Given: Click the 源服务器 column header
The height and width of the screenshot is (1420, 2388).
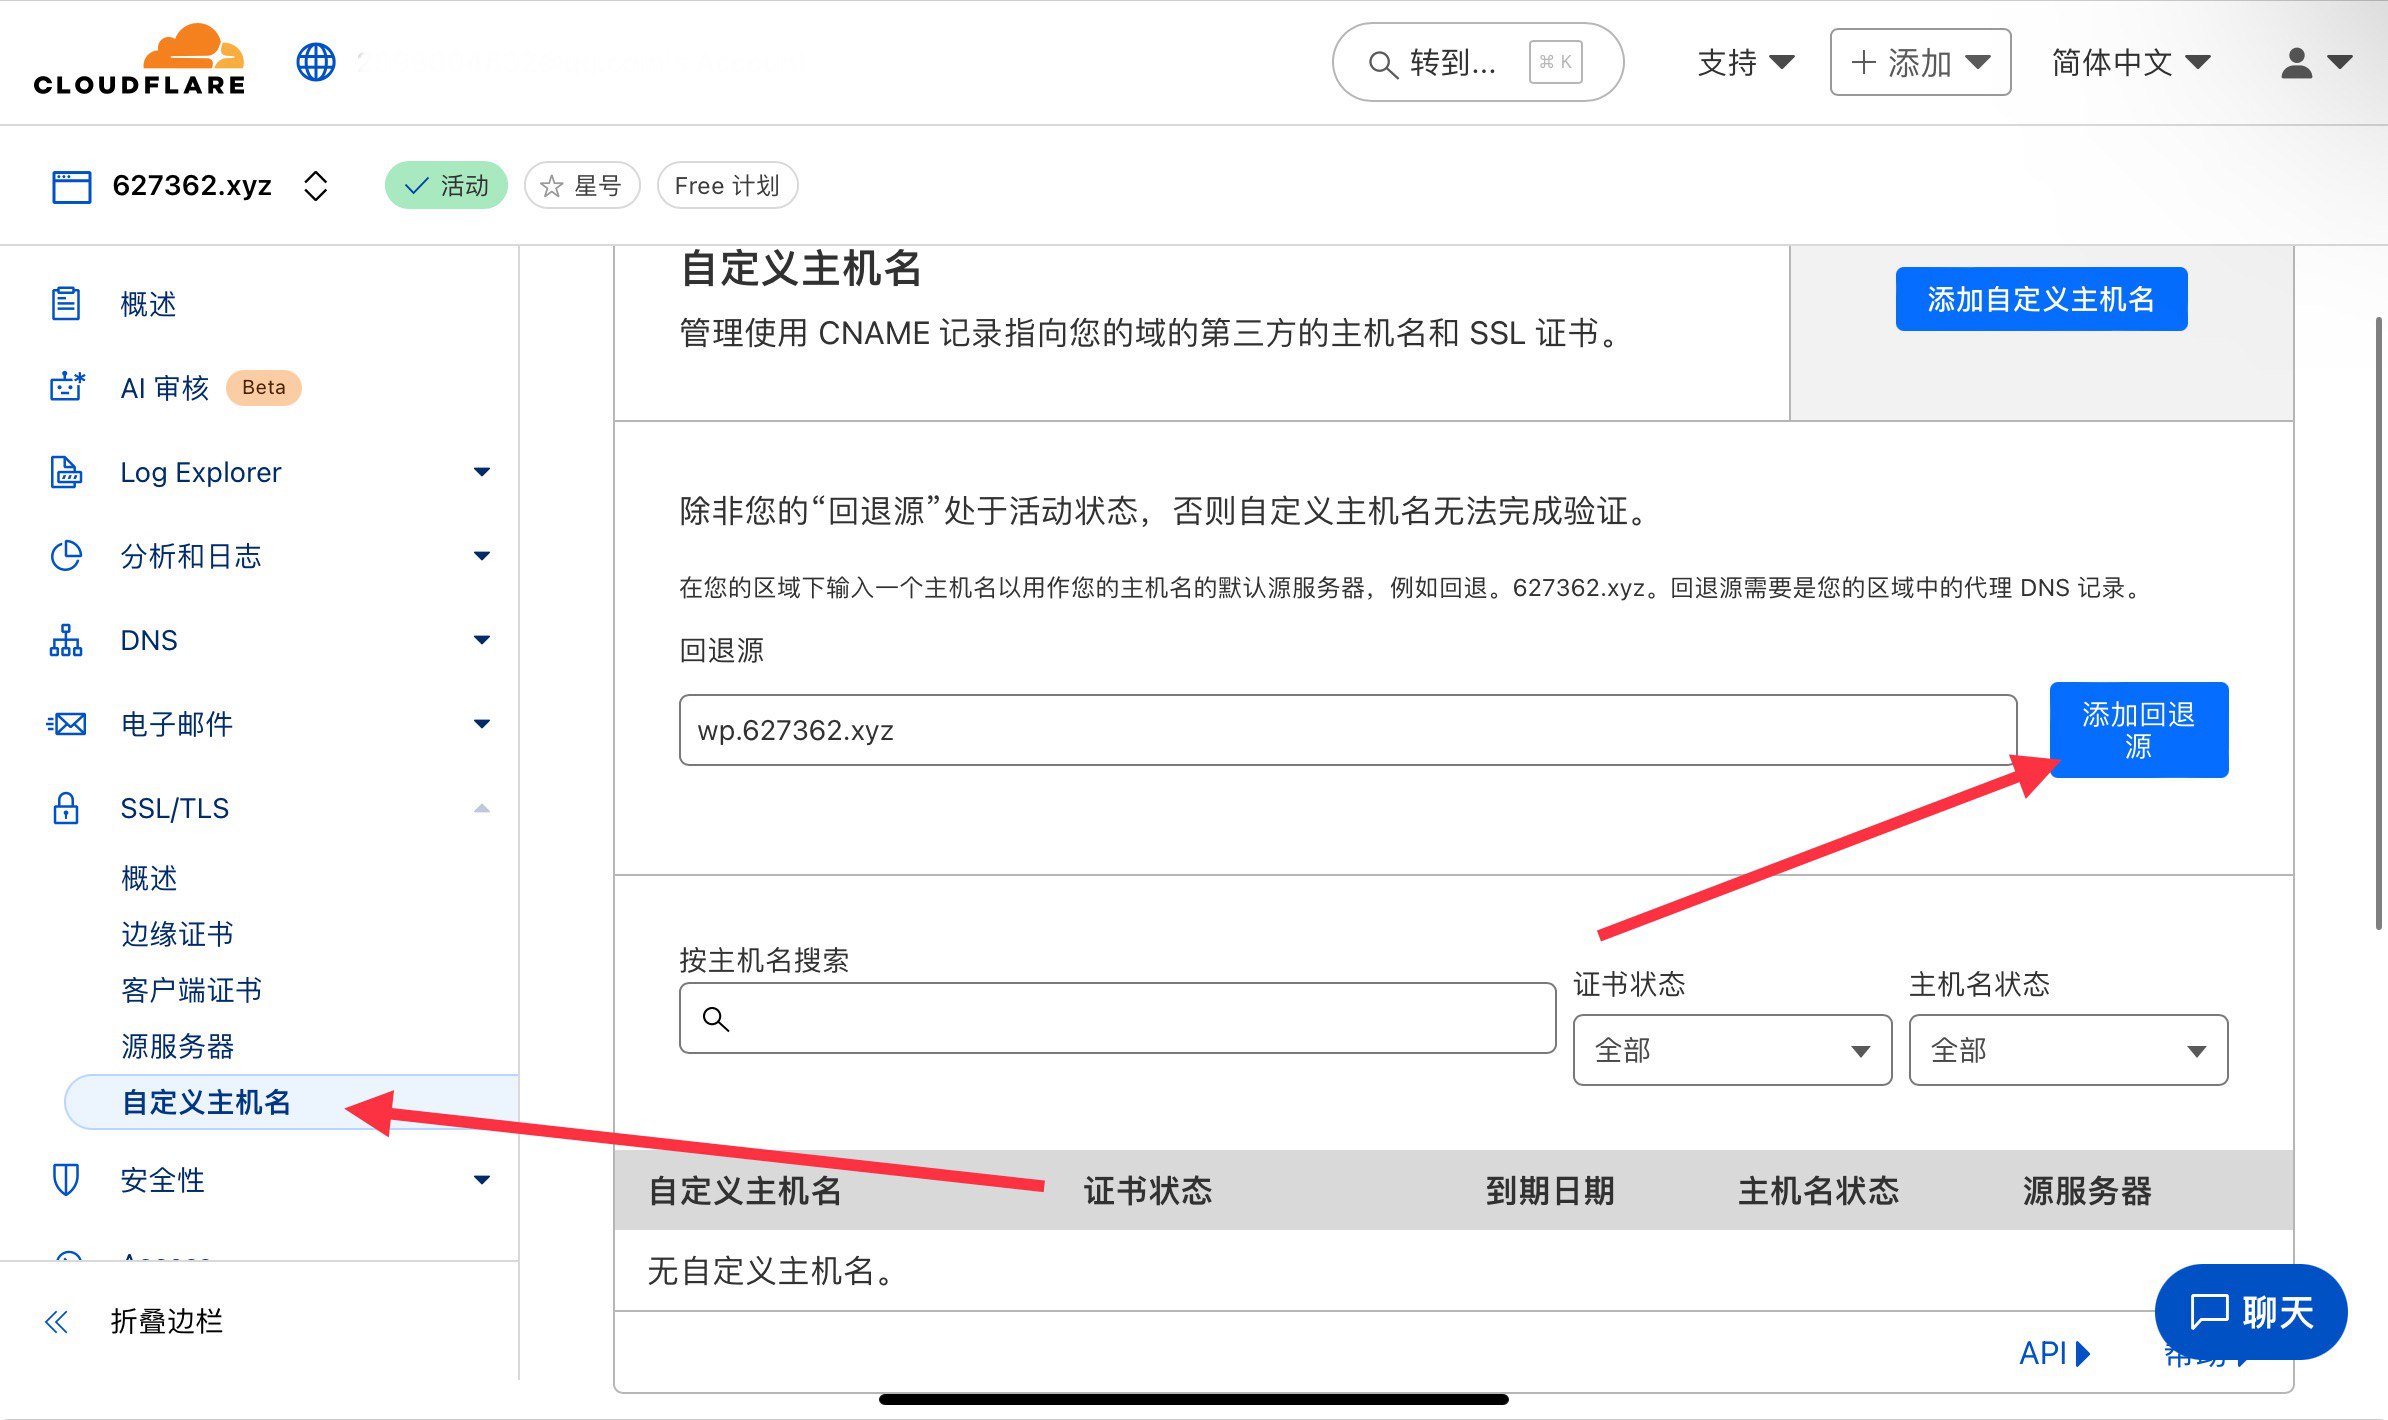Looking at the screenshot, I should pyautogui.click(x=2087, y=1190).
